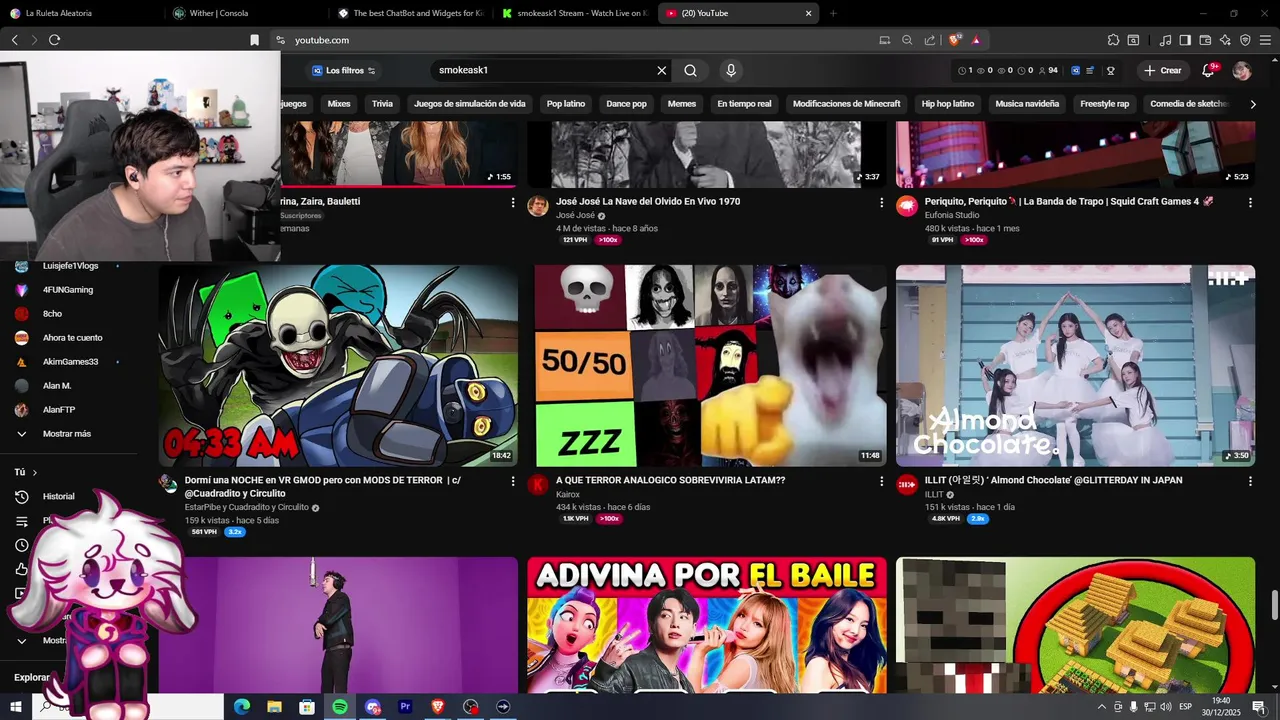Click the Brave VPN shield icon
The height and width of the screenshot is (720, 1280).
pyautogui.click(x=1245, y=40)
